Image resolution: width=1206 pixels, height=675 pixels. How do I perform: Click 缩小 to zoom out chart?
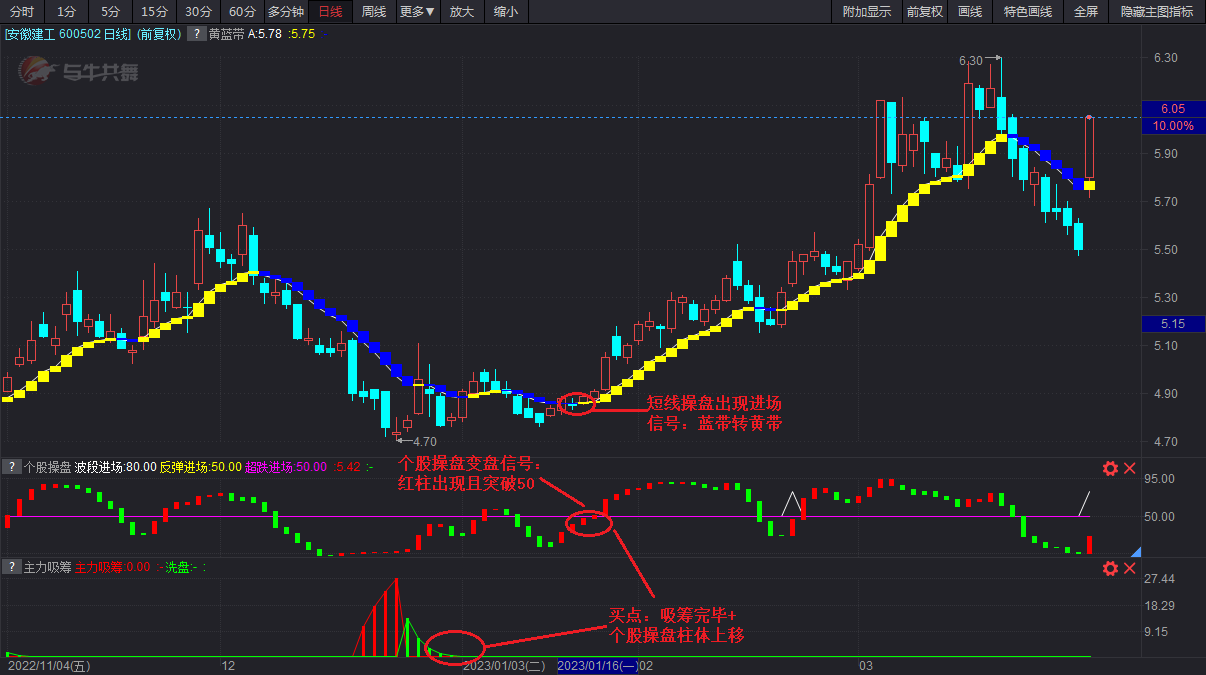click(x=506, y=12)
